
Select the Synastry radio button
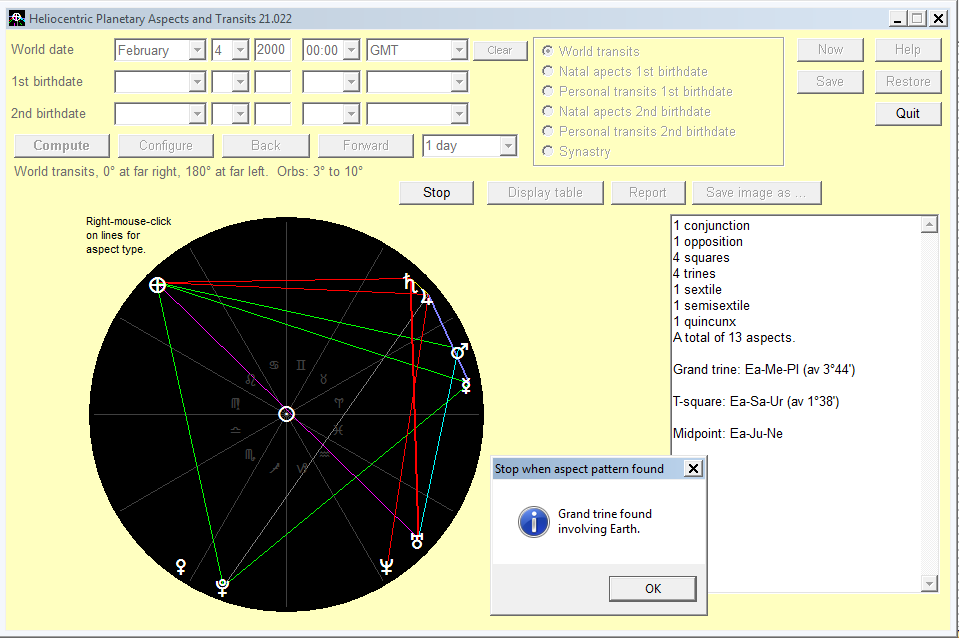click(x=547, y=151)
